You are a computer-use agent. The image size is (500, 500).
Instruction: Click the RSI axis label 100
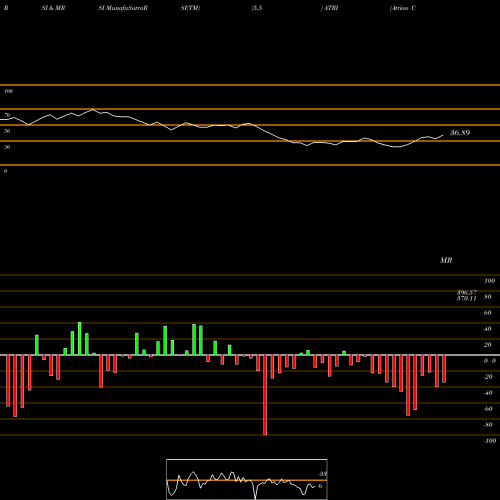(x=8, y=91)
